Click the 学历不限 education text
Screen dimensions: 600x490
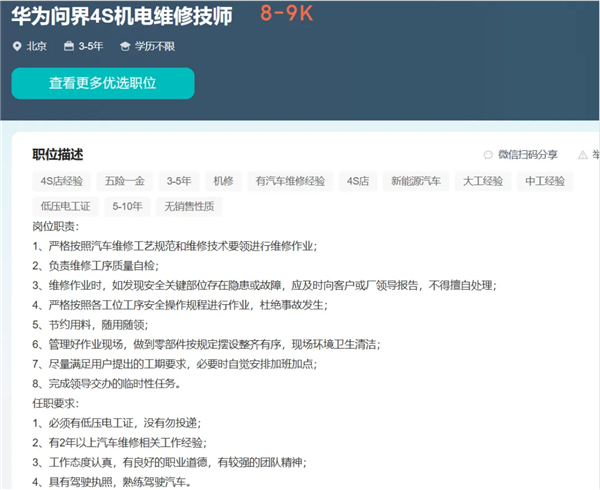155,46
